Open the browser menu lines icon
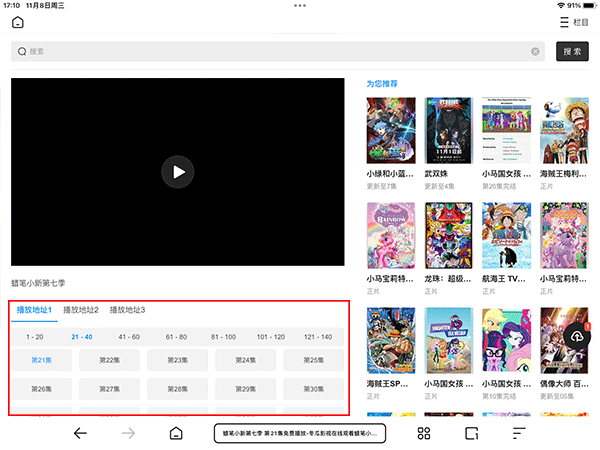This screenshot has height=450, width=600. 519,433
